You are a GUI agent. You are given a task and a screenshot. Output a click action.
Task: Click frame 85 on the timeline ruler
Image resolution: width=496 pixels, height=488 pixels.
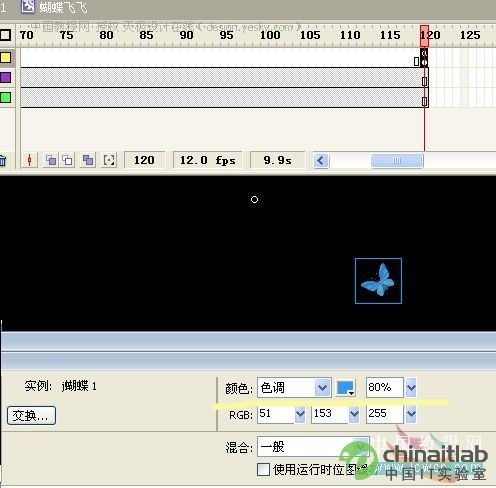[x=146, y=35]
